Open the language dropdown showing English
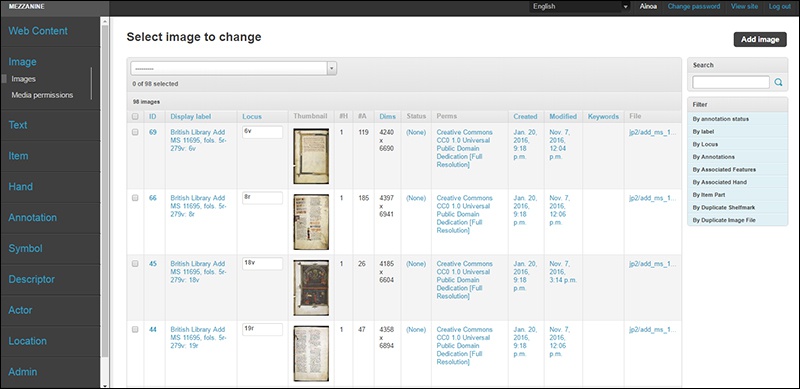 click(580, 7)
